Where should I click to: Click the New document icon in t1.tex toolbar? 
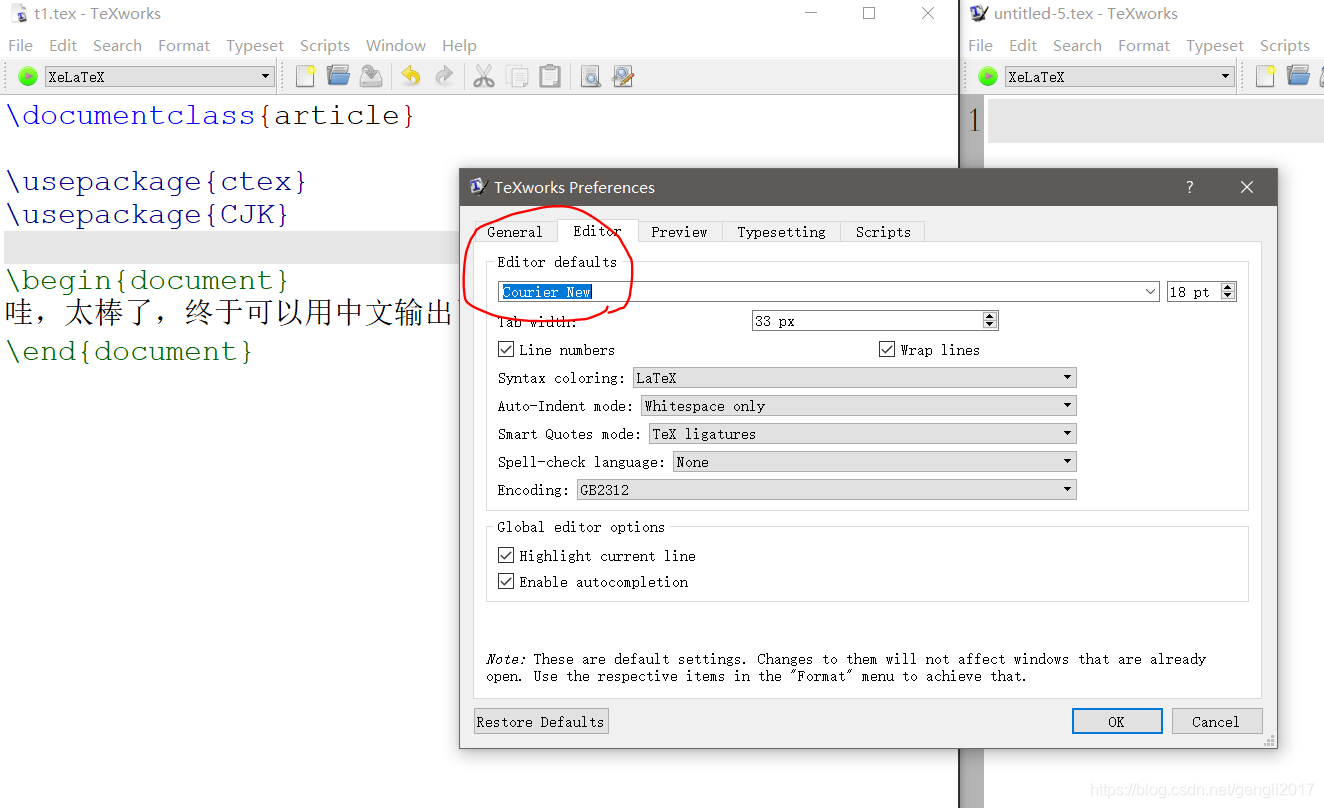pyautogui.click(x=305, y=76)
